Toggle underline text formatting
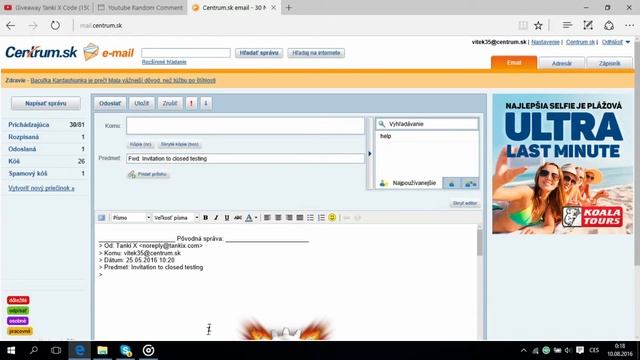The height and width of the screenshot is (360, 640). pos(227,218)
